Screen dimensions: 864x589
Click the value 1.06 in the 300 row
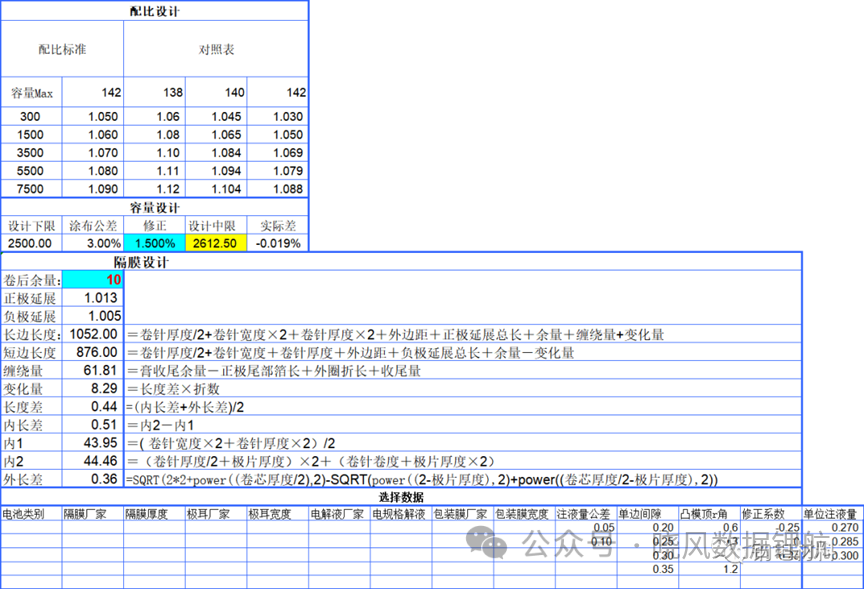[x=155, y=116]
